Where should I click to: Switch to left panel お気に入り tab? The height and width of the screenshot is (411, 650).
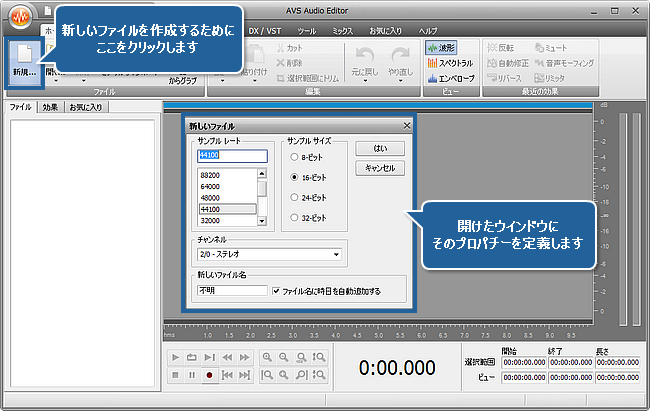coord(86,107)
